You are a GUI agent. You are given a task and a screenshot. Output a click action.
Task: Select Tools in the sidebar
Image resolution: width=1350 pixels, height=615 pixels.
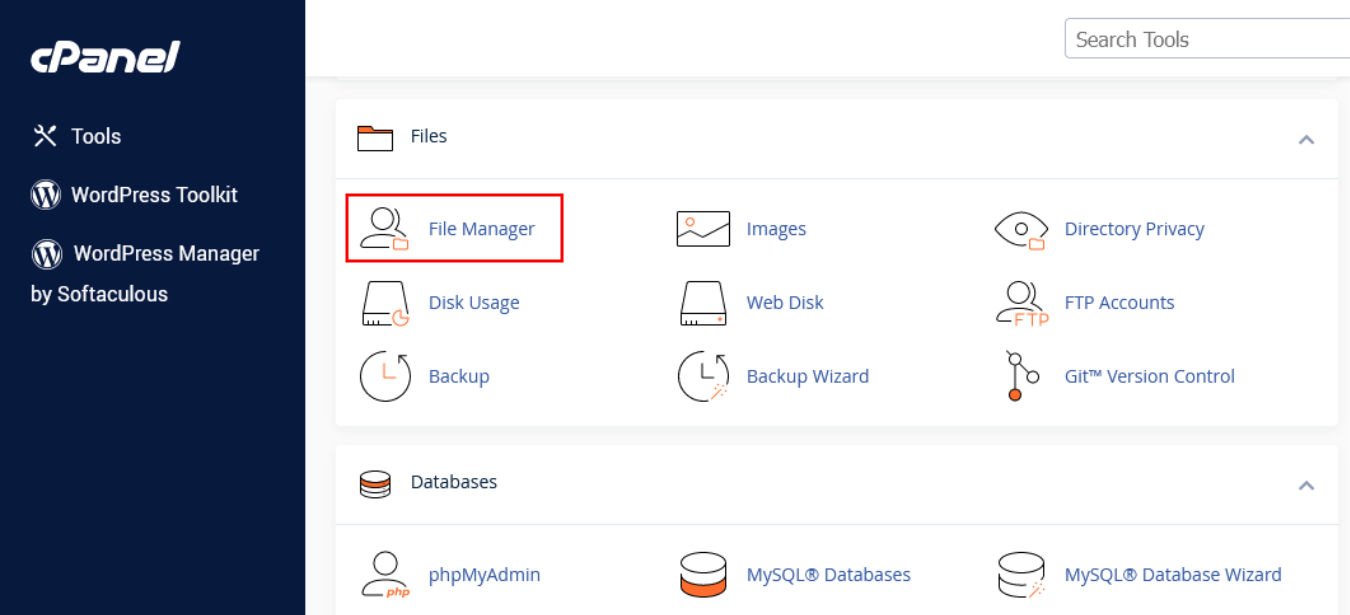(x=76, y=136)
